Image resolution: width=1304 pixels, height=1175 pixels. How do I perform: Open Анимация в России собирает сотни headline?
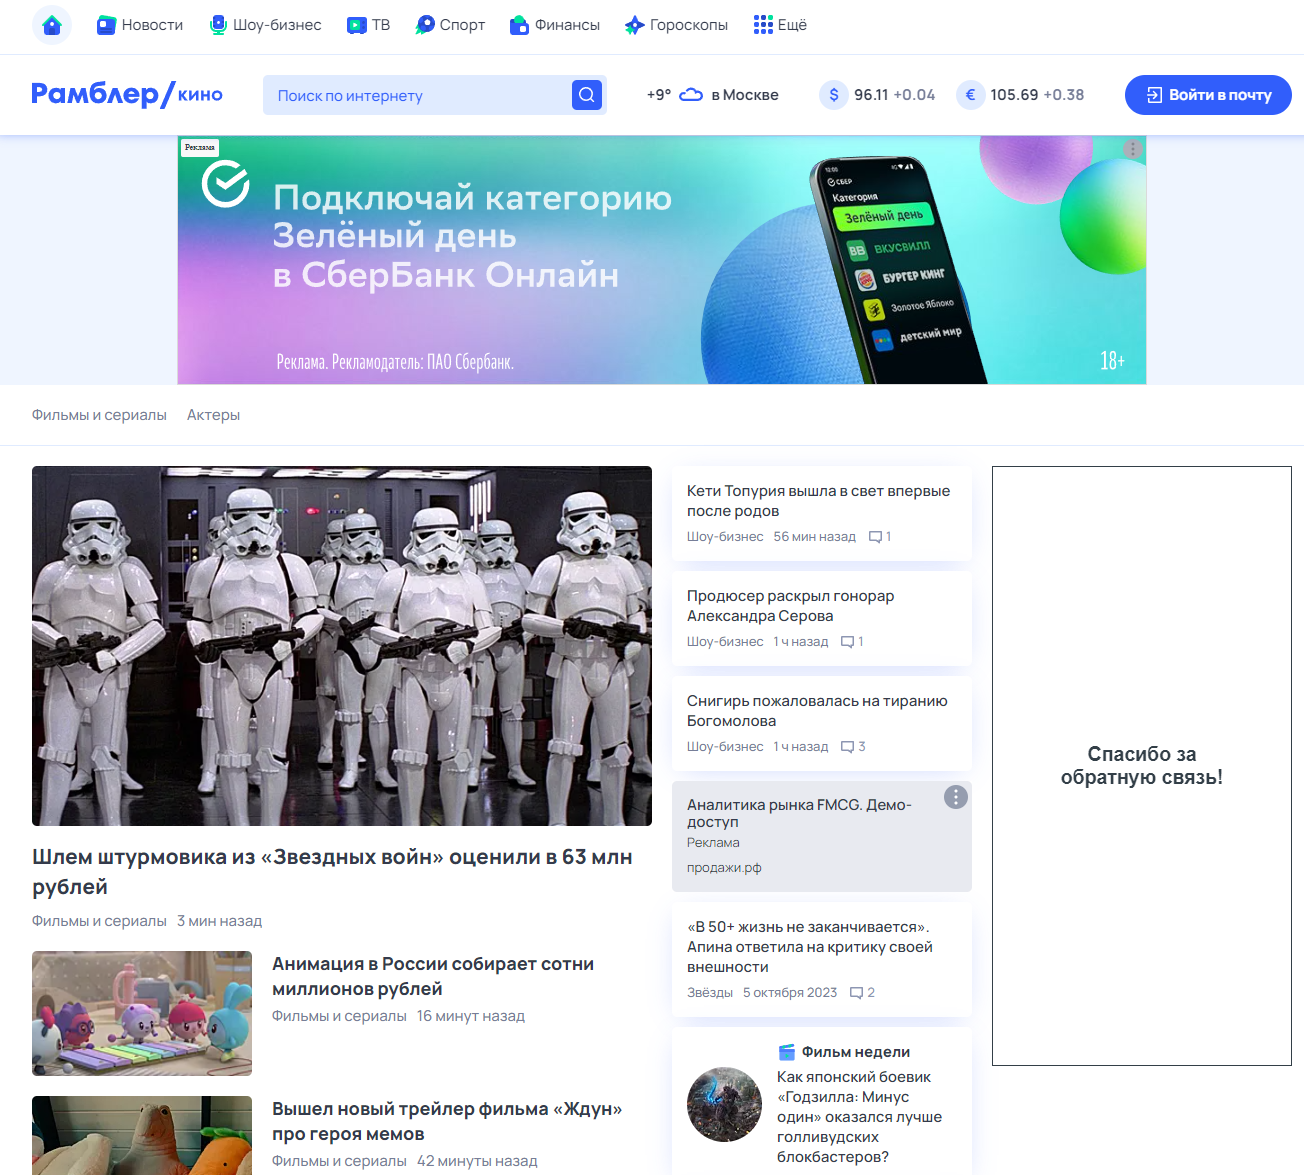(x=433, y=976)
